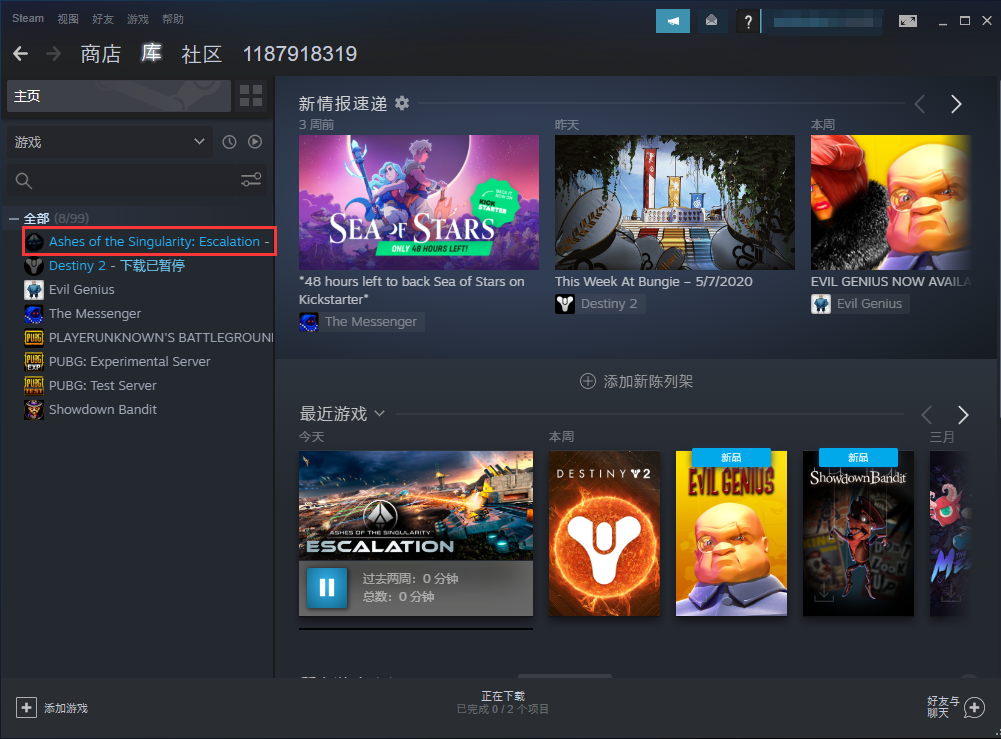Click PUBG: Experimental Server list icon

(34, 361)
